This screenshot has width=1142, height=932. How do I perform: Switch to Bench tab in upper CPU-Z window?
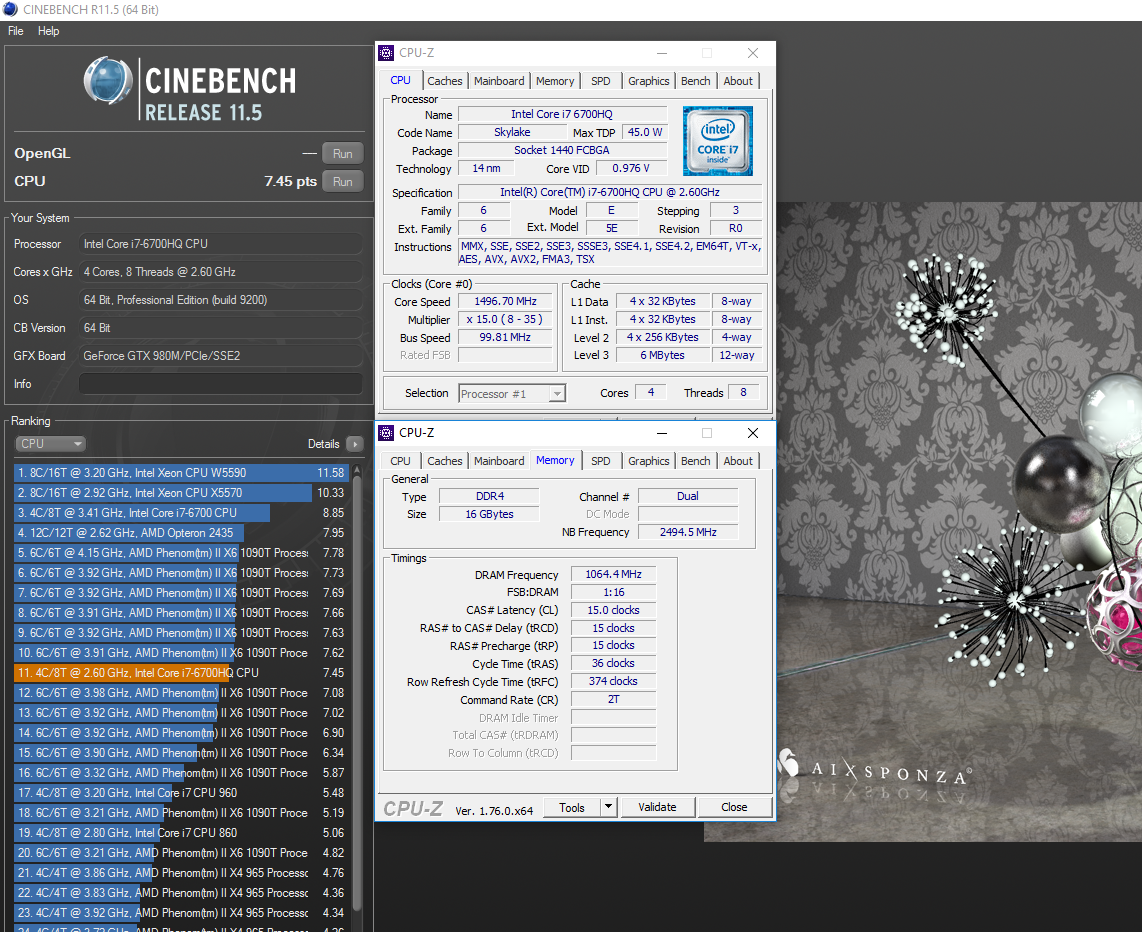pyautogui.click(x=696, y=81)
